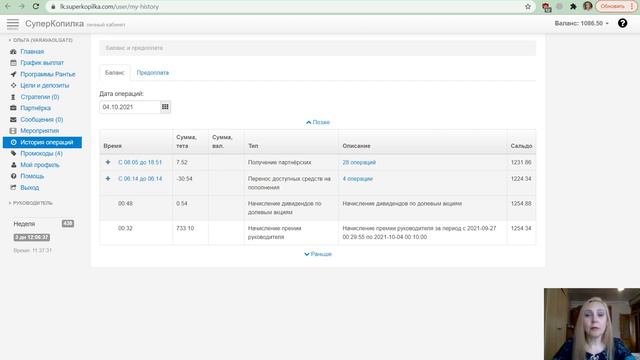
Task: Open Партнёрка in the sidebar
Action: [36, 108]
